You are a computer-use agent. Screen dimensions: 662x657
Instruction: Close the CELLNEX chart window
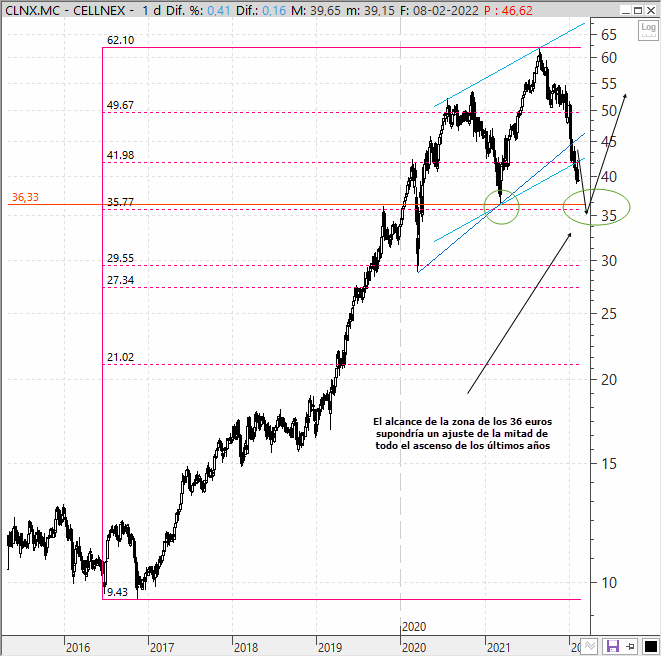click(651, 10)
